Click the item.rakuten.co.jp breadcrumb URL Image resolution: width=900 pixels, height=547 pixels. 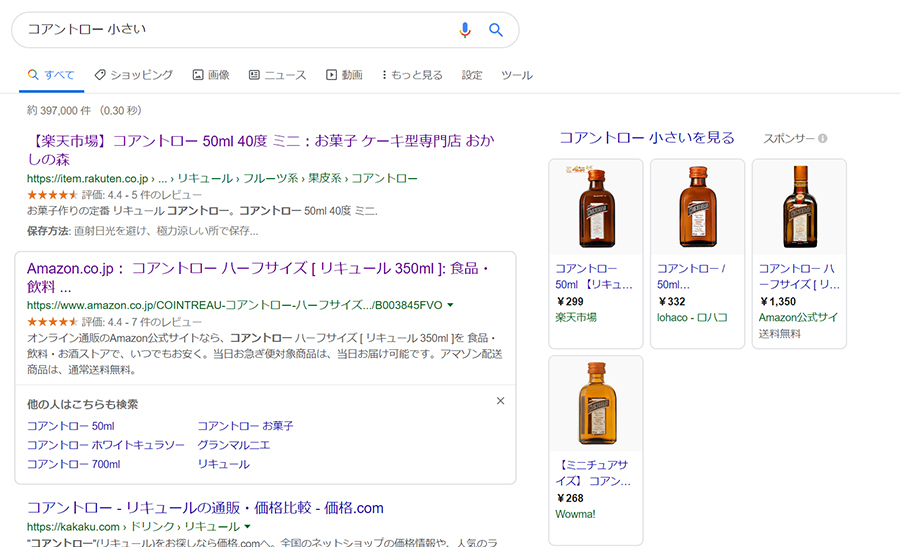[x=222, y=179]
